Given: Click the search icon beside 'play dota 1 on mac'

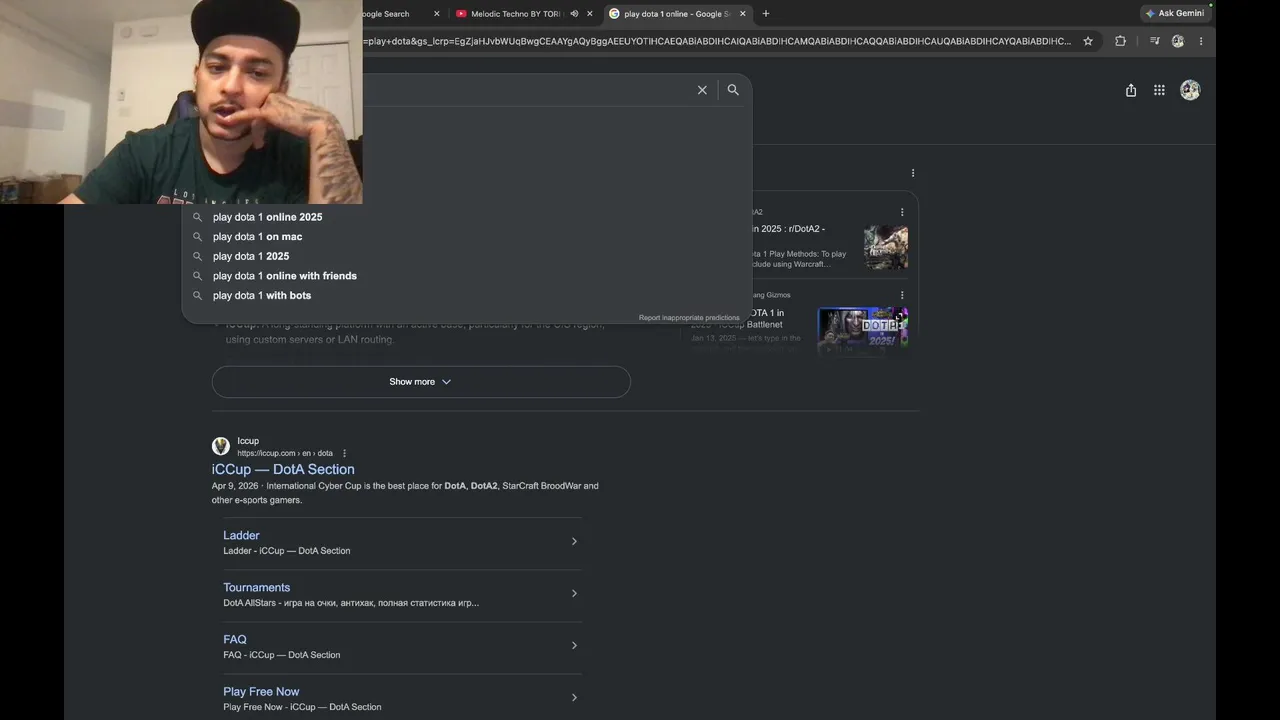Looking at the screenshot, I should point(197,237).
